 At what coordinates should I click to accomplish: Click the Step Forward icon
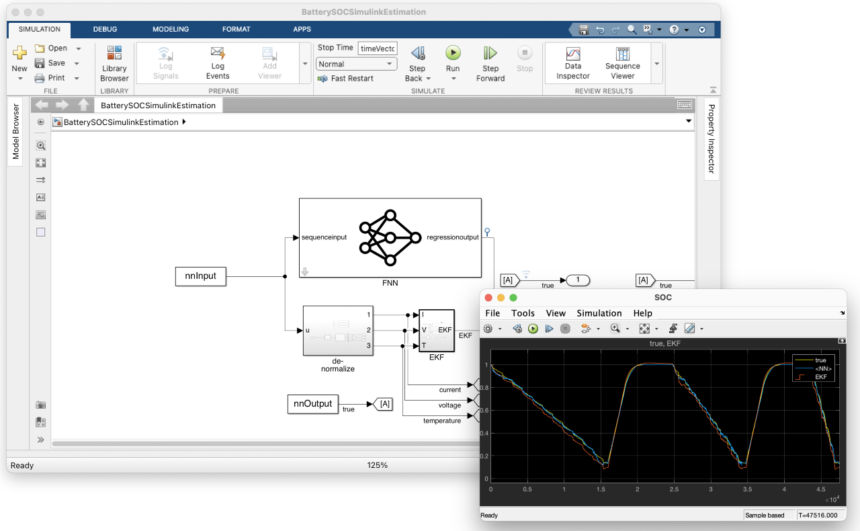tap(490, 53)
